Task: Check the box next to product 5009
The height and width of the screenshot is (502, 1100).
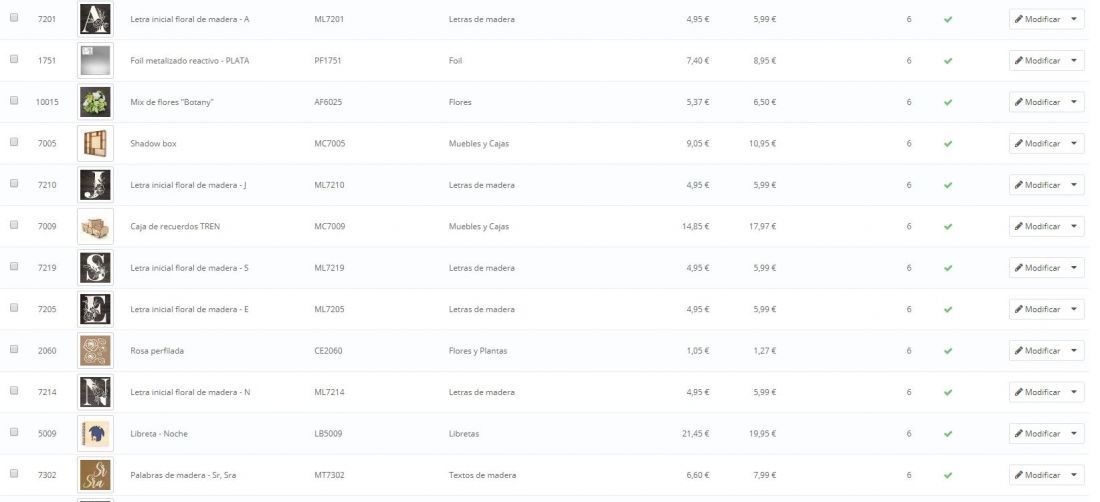Action: point(14,432)
